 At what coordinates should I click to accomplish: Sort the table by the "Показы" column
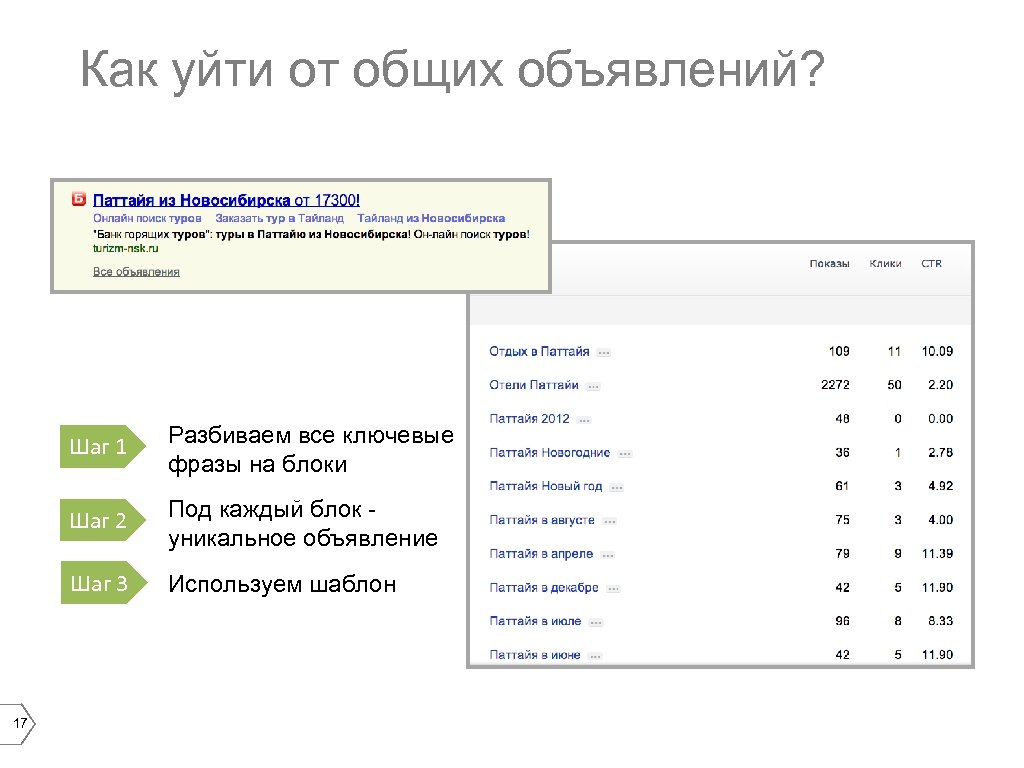(x=830, y=263)
